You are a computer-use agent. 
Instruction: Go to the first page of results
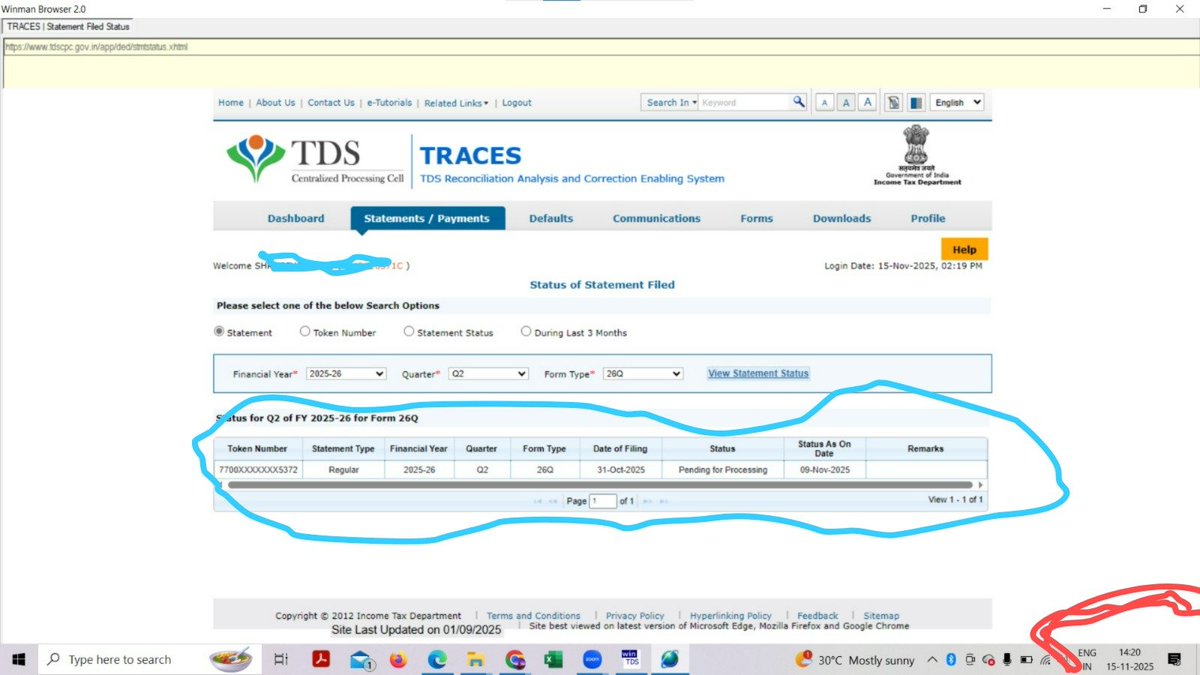click(538, 501)
